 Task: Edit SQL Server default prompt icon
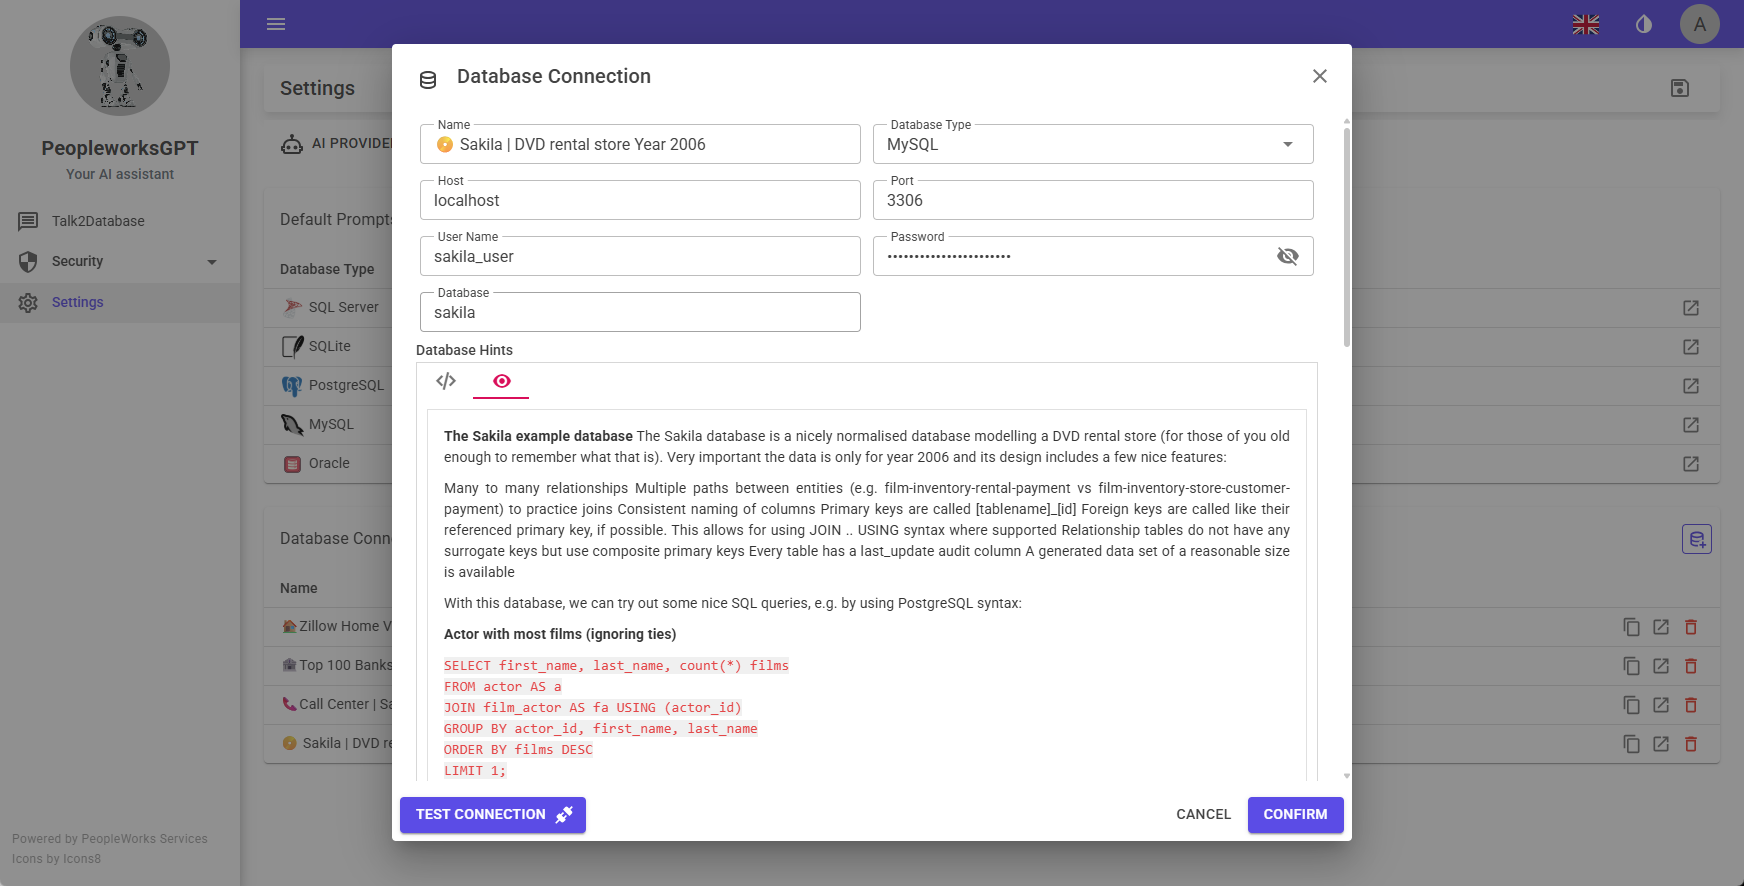tap(1691, 308)
